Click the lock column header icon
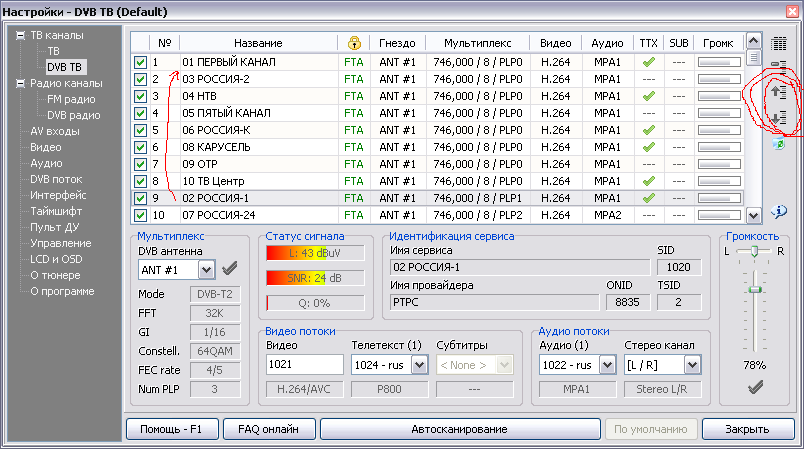 pos(354,43)
